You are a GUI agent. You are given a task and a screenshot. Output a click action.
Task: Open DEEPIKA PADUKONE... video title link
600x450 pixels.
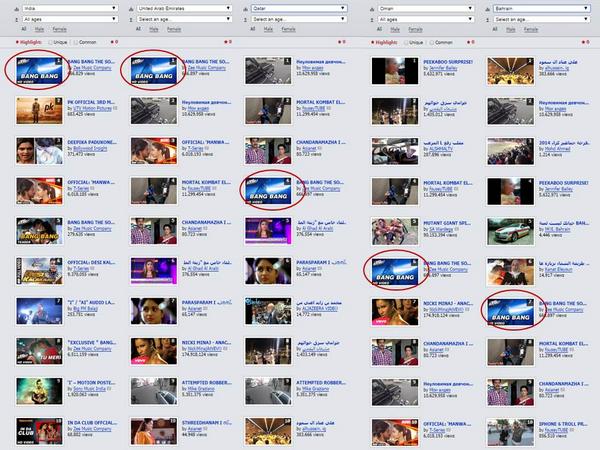[92, 142]
